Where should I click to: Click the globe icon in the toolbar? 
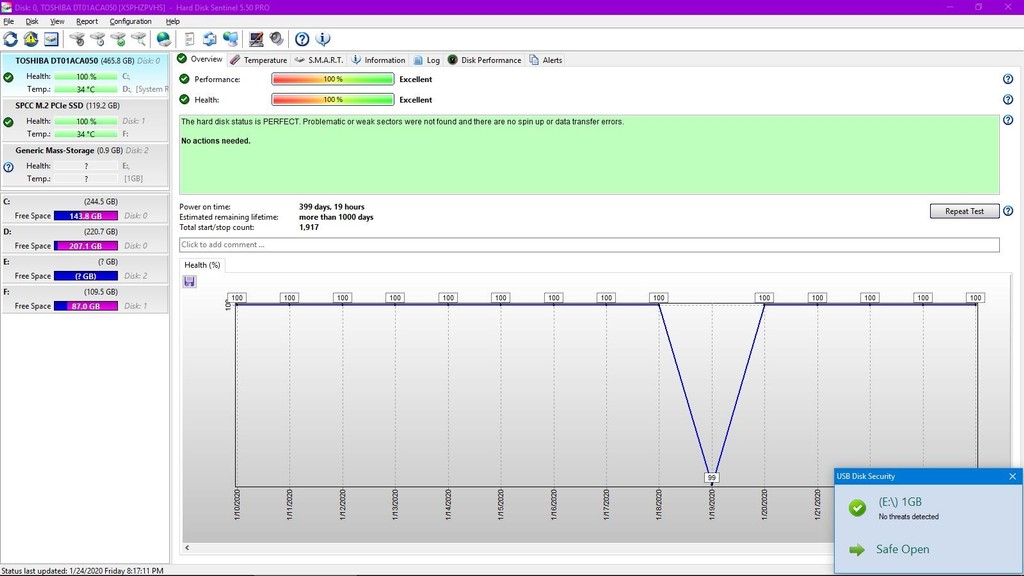tap(163, 39)
